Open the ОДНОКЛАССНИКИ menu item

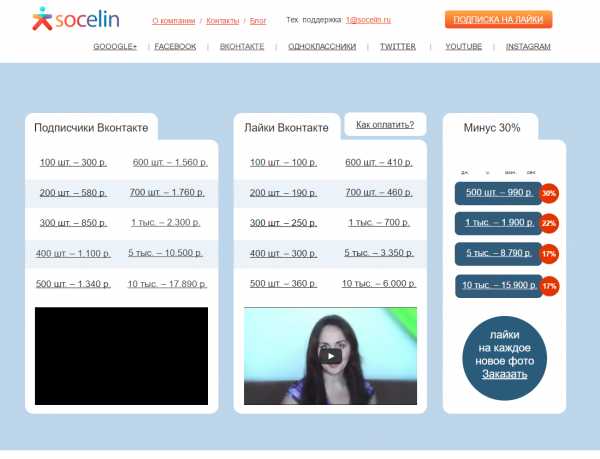click(322, 47)
